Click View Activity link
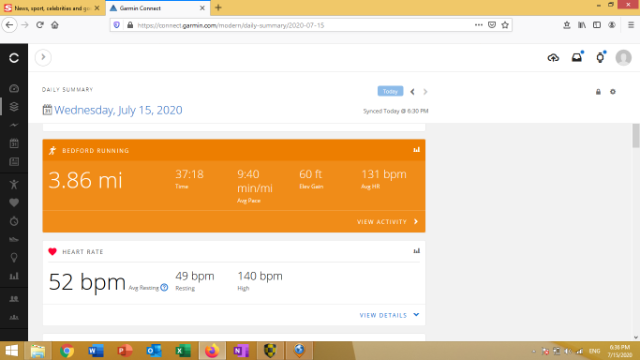Image resolution: width=640 pixels, height=360 pixels. point(387,222)
